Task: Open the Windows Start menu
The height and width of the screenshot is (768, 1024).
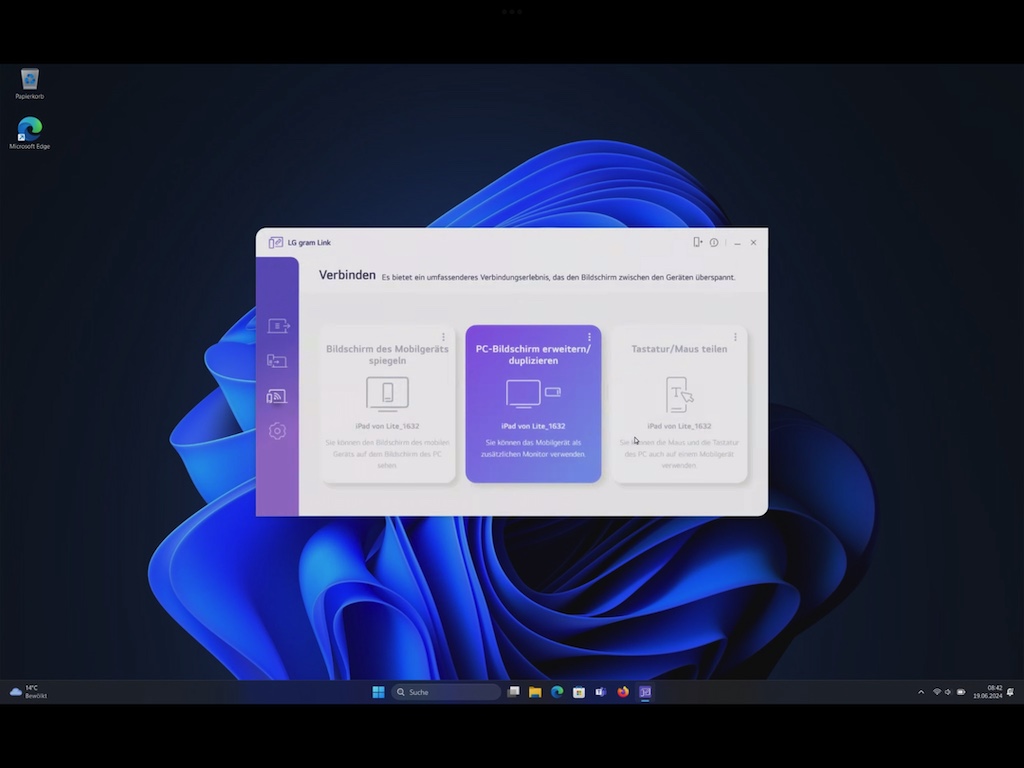Action: (378, 692)
